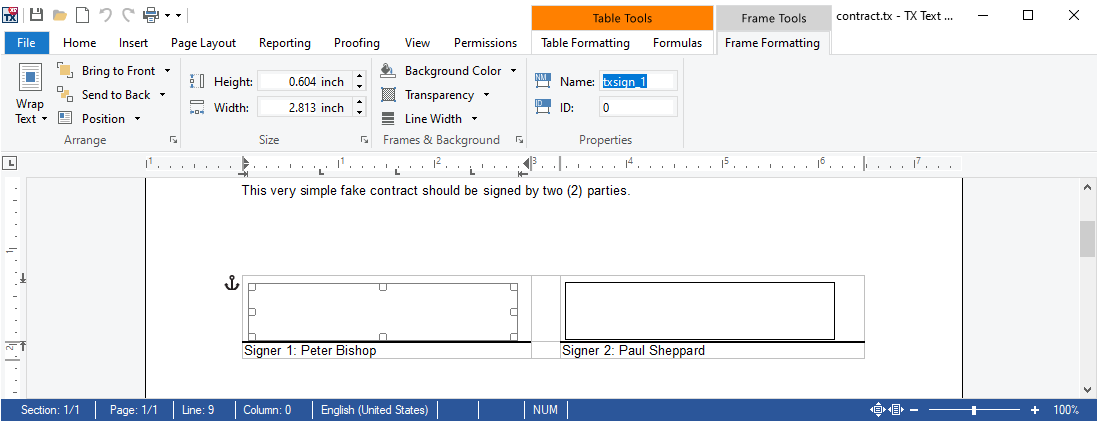Edit the Name field containing txsign_1
Image resolution: width=1098 pixels, height=422 pixels.
pos(638,82)
